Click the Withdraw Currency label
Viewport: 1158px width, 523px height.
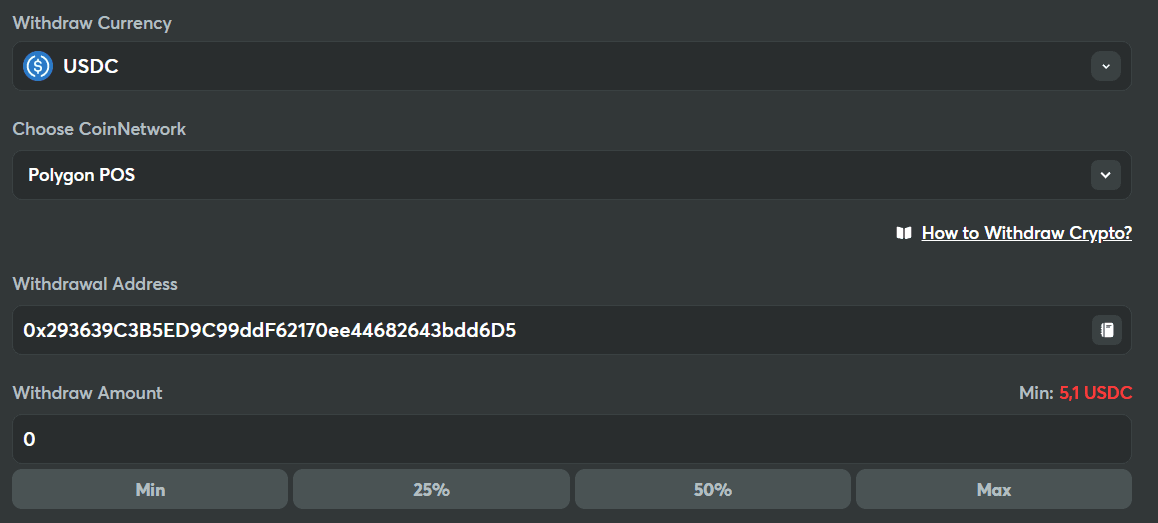(x=92, y=23)
